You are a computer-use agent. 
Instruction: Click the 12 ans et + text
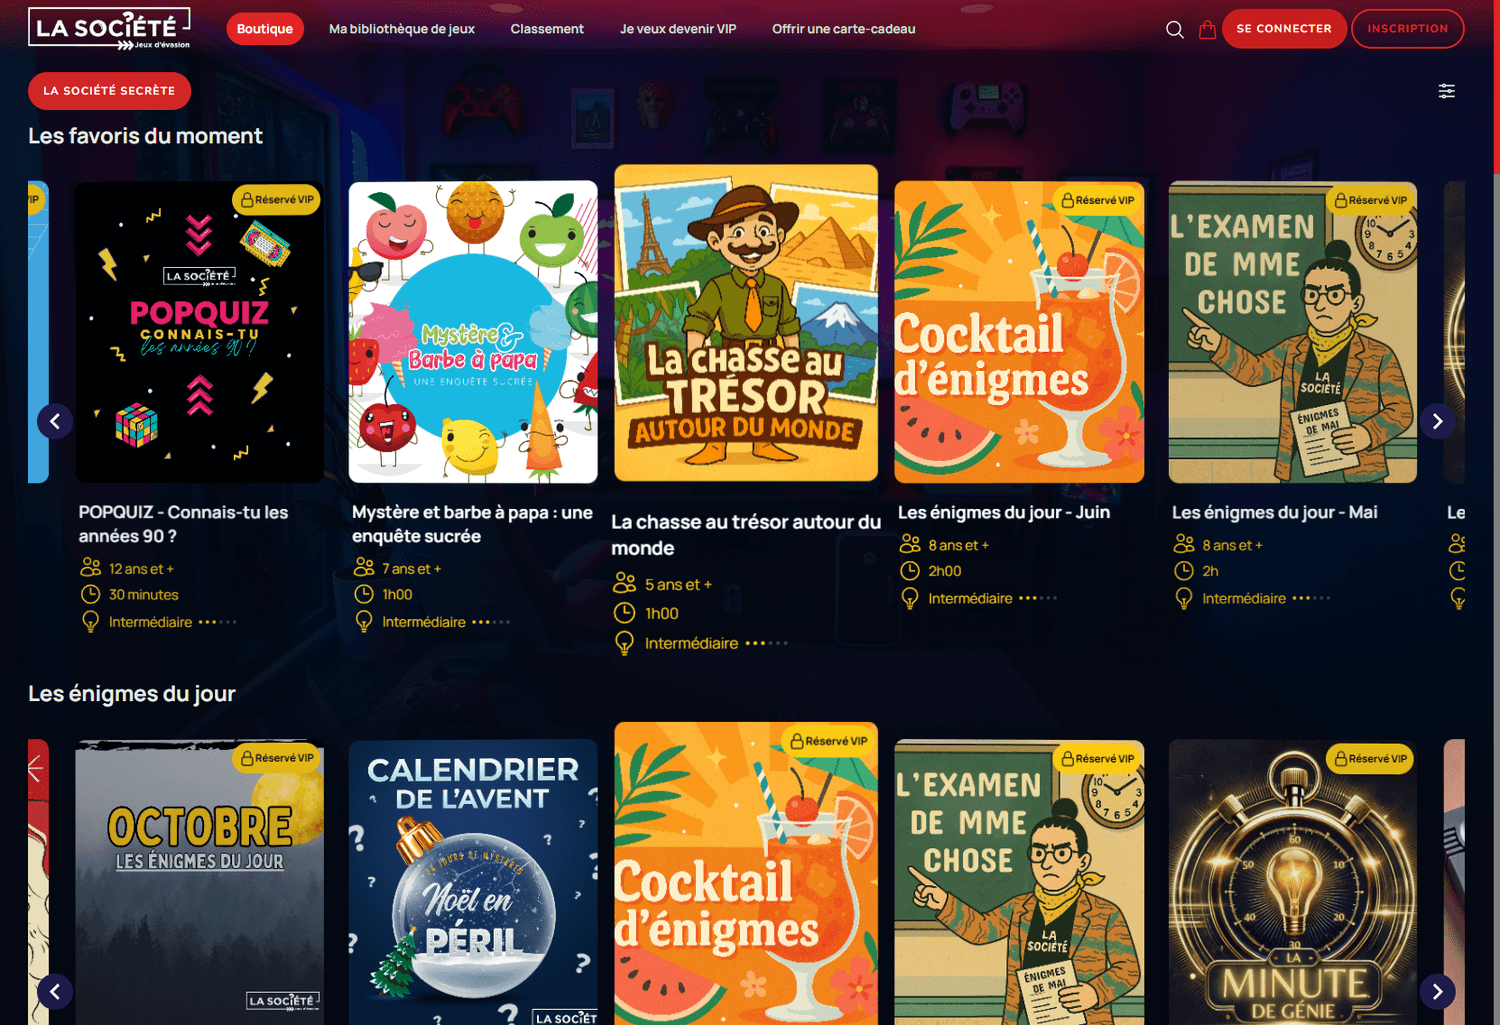click(x=141, y=568)
